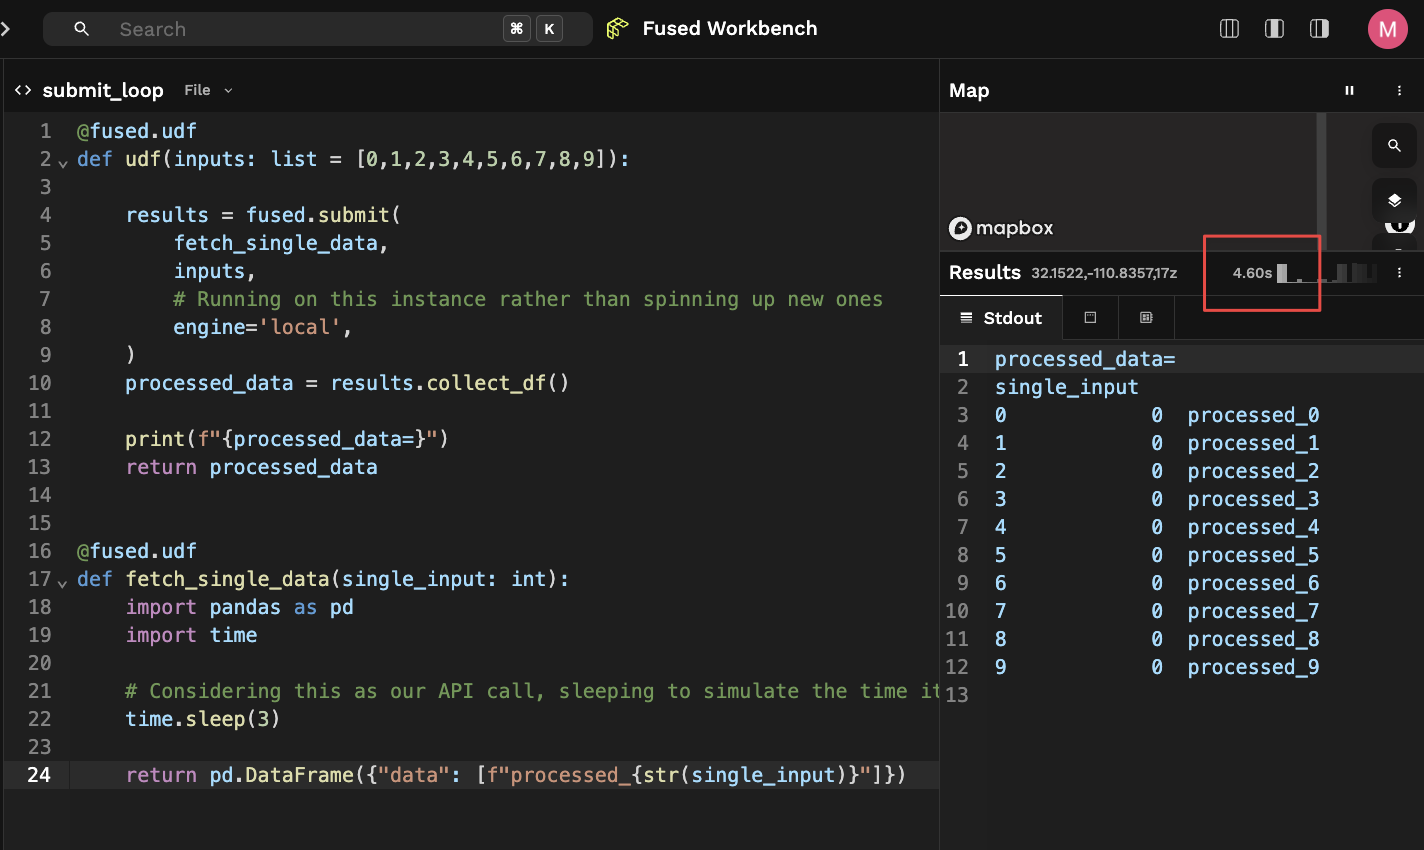The height and width of the screenshot is (850, 1424).
Task: Click the return processed_data line
Action: coord(252,467)
